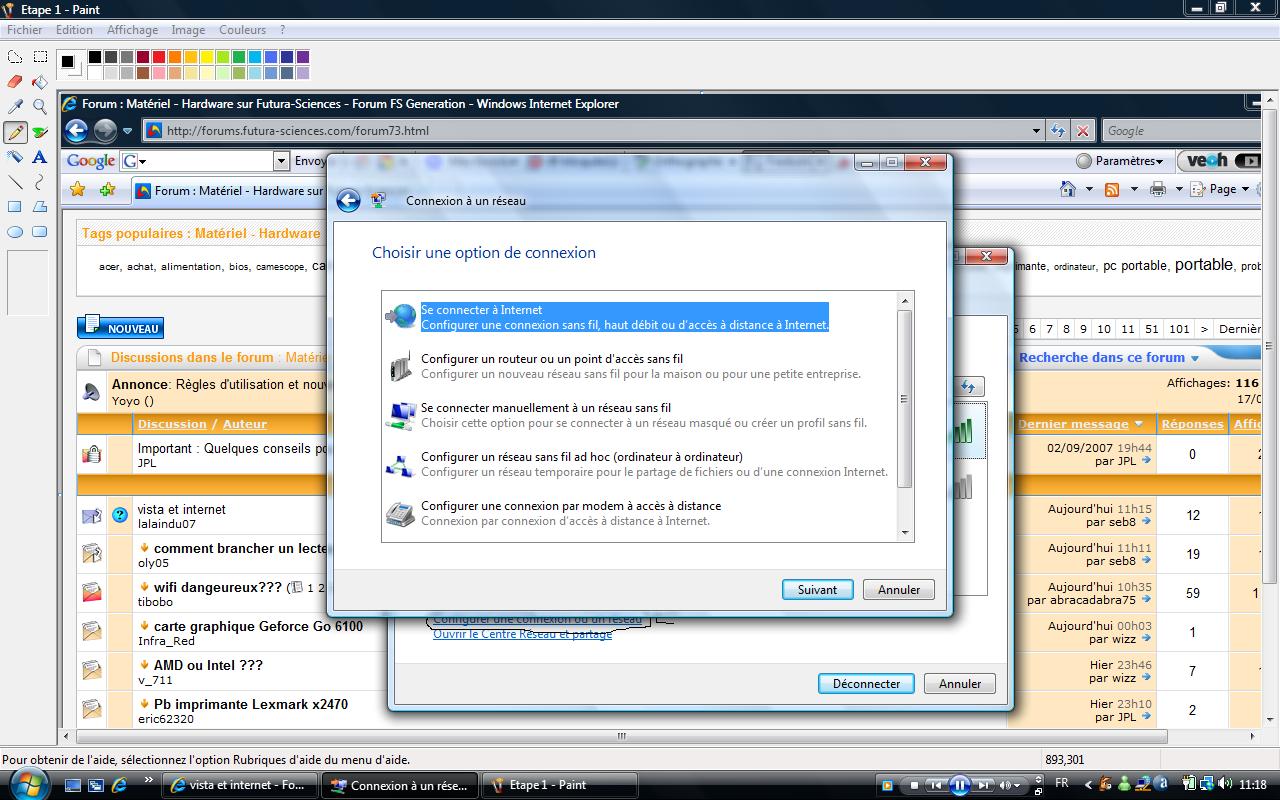Choose the Curve tool in Paint

click(40, 182)
